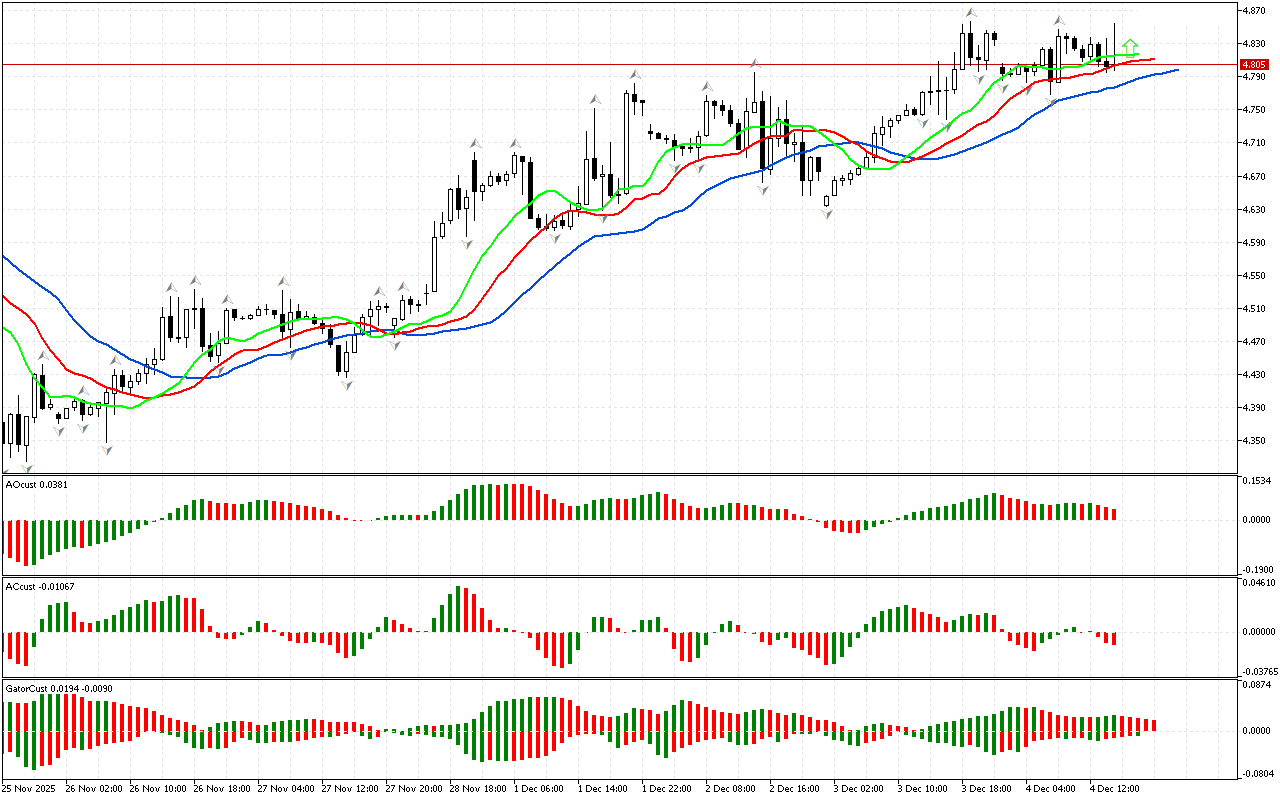The width and height of the screenshot is (1280, 800).
Task: Select the 0.1534 scale value in the AOcust panel
Action: pos(1258,482)
